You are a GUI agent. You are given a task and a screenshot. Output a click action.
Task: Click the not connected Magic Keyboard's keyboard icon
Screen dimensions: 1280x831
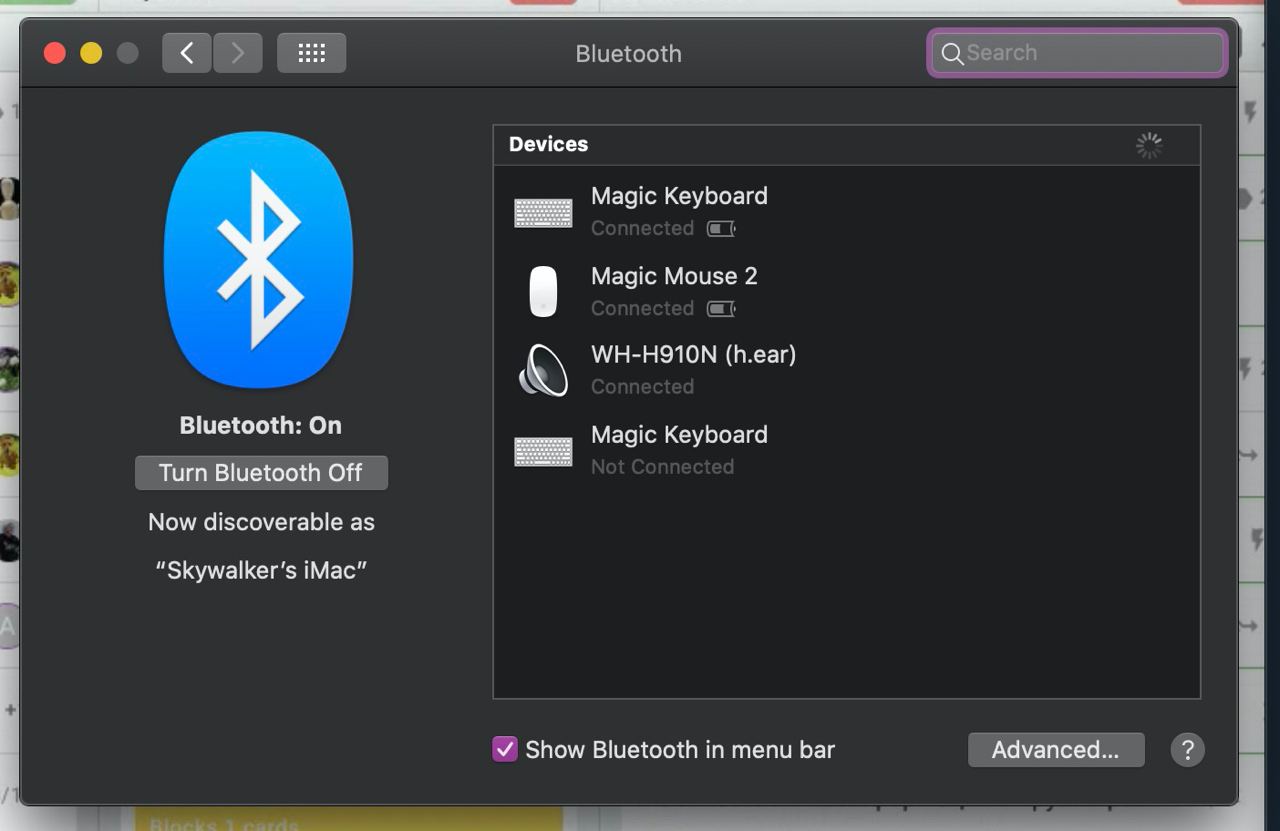[x=543, y=452]
